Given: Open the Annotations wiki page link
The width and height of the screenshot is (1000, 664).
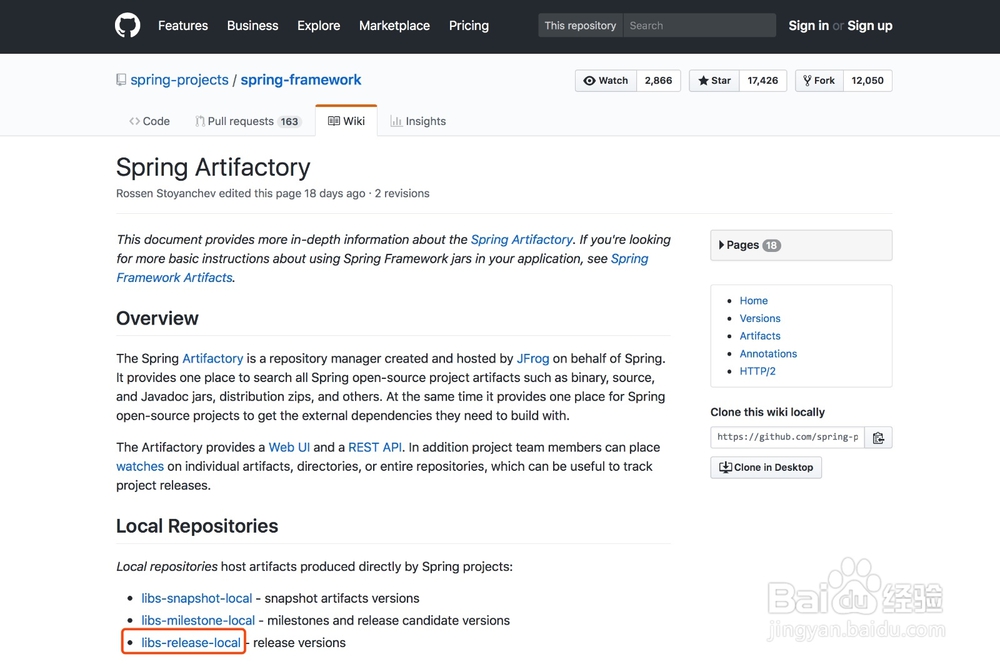Looking at the screenshot, I should click(x=768, y=353).
